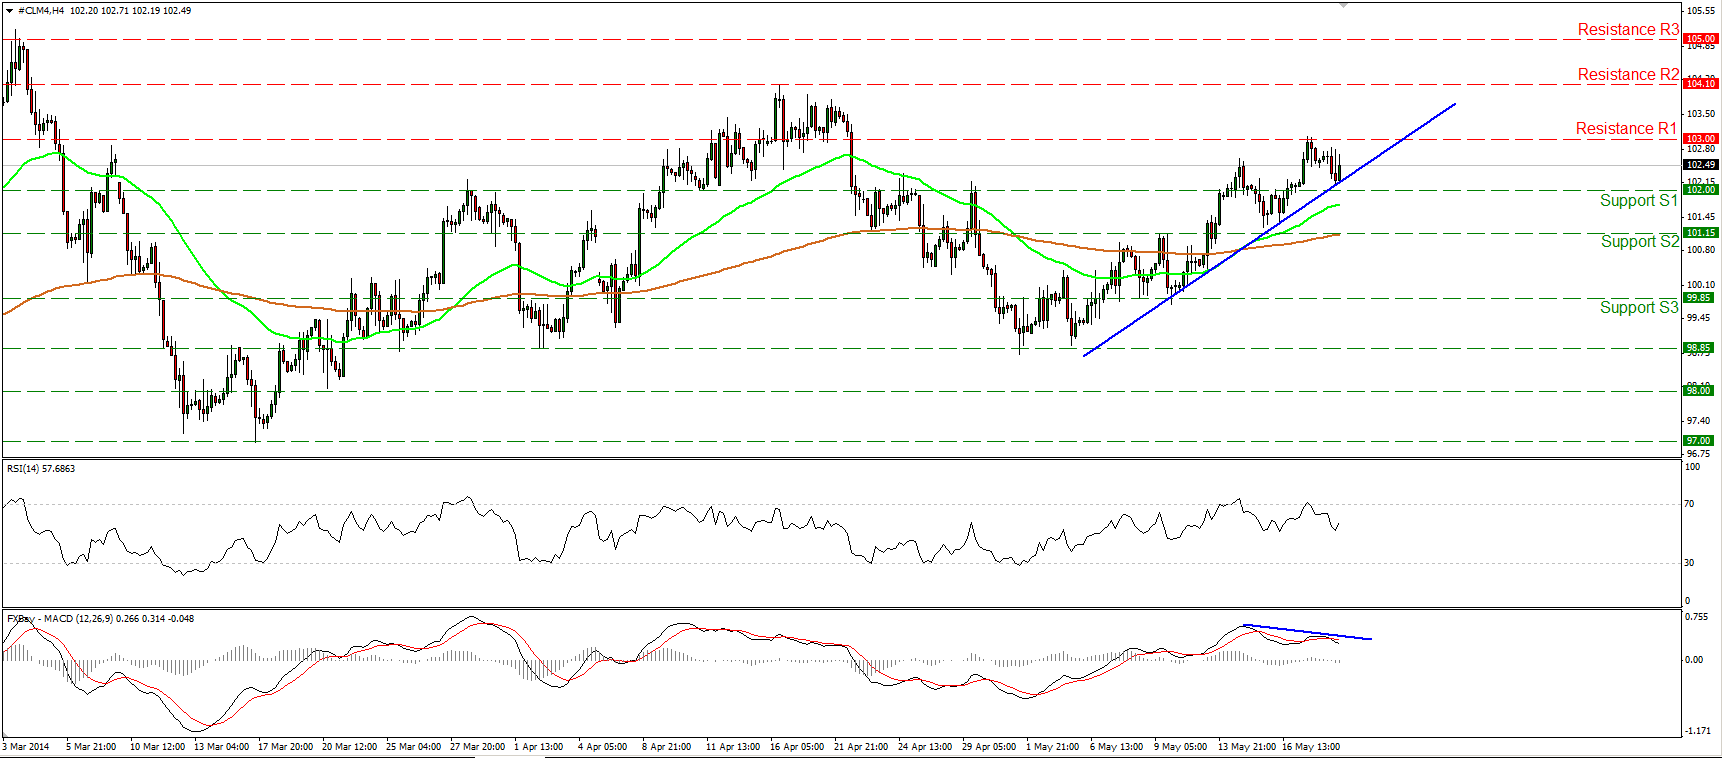Click the 25 Mar 04:00 date label

414,747
